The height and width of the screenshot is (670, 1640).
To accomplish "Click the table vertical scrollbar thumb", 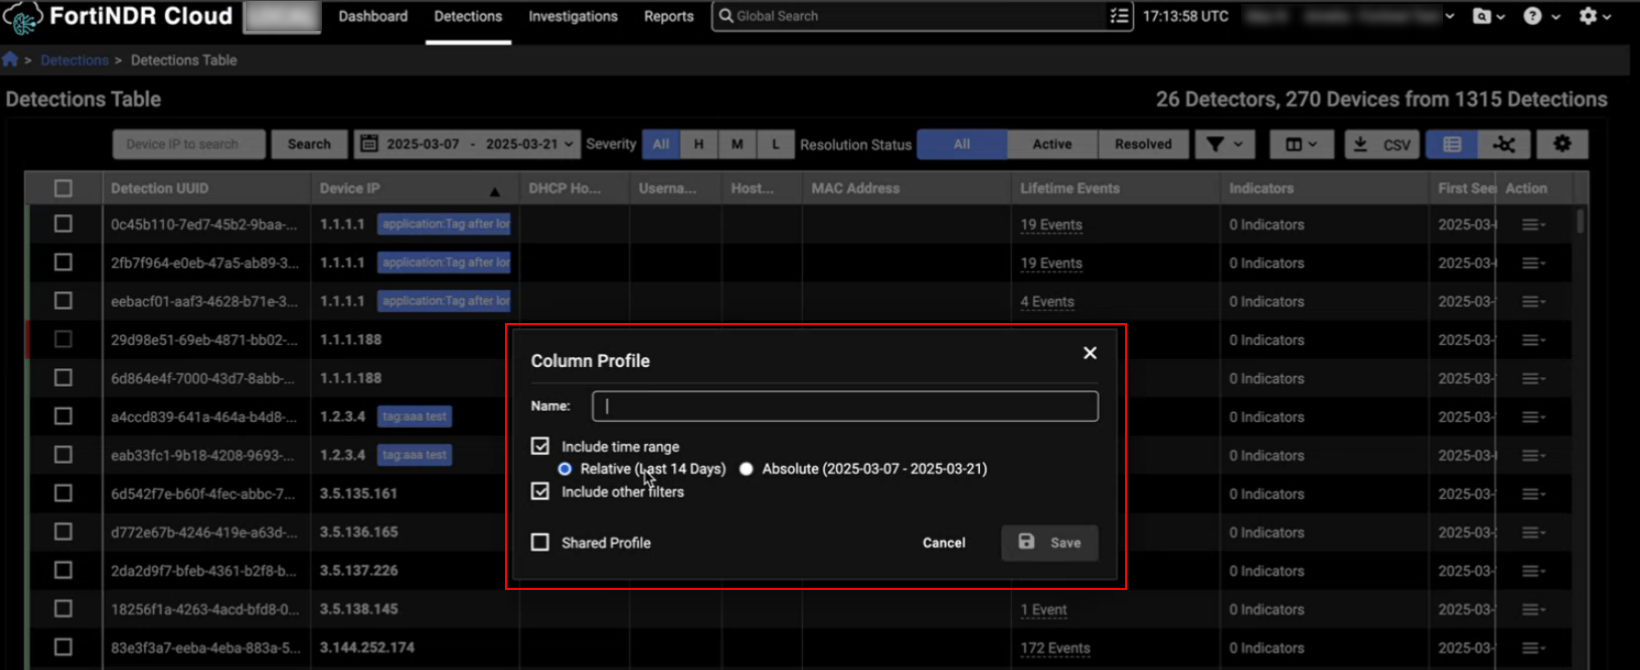I will pos(1580,221).
